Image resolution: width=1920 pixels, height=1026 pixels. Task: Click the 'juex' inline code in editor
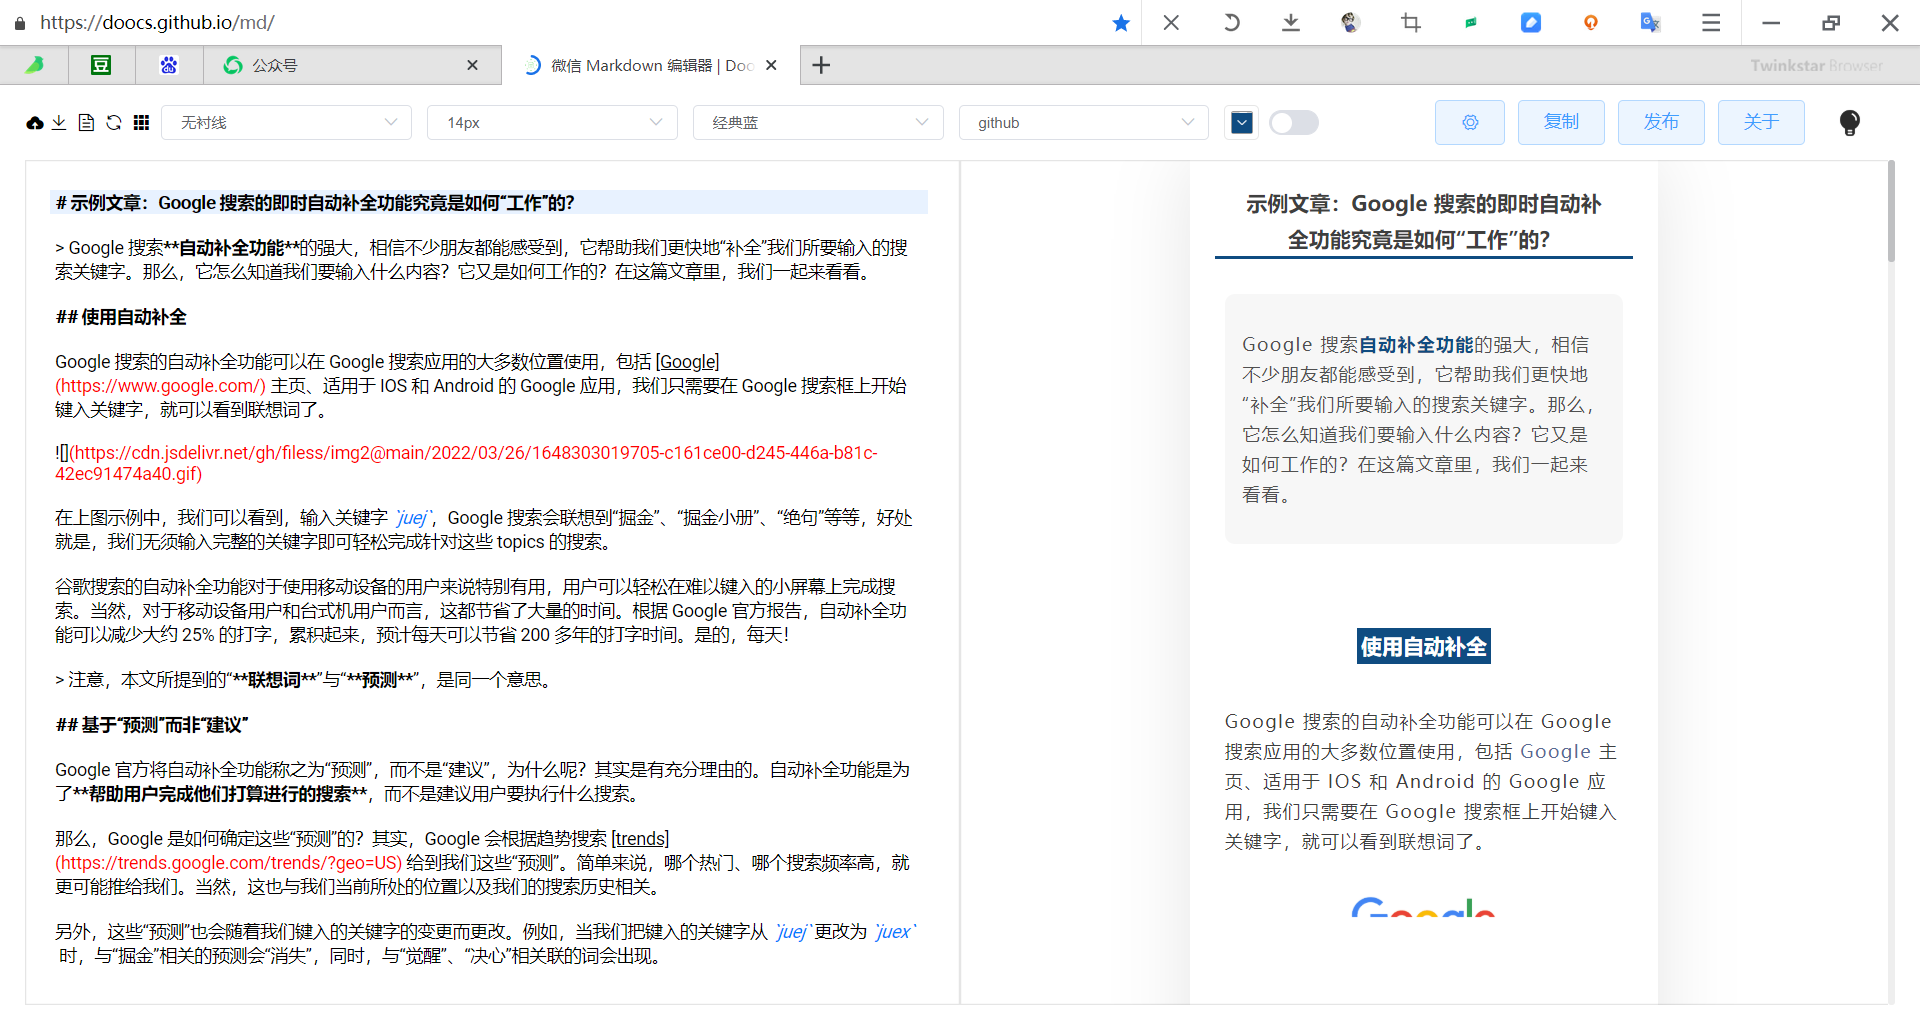[893, 932]
